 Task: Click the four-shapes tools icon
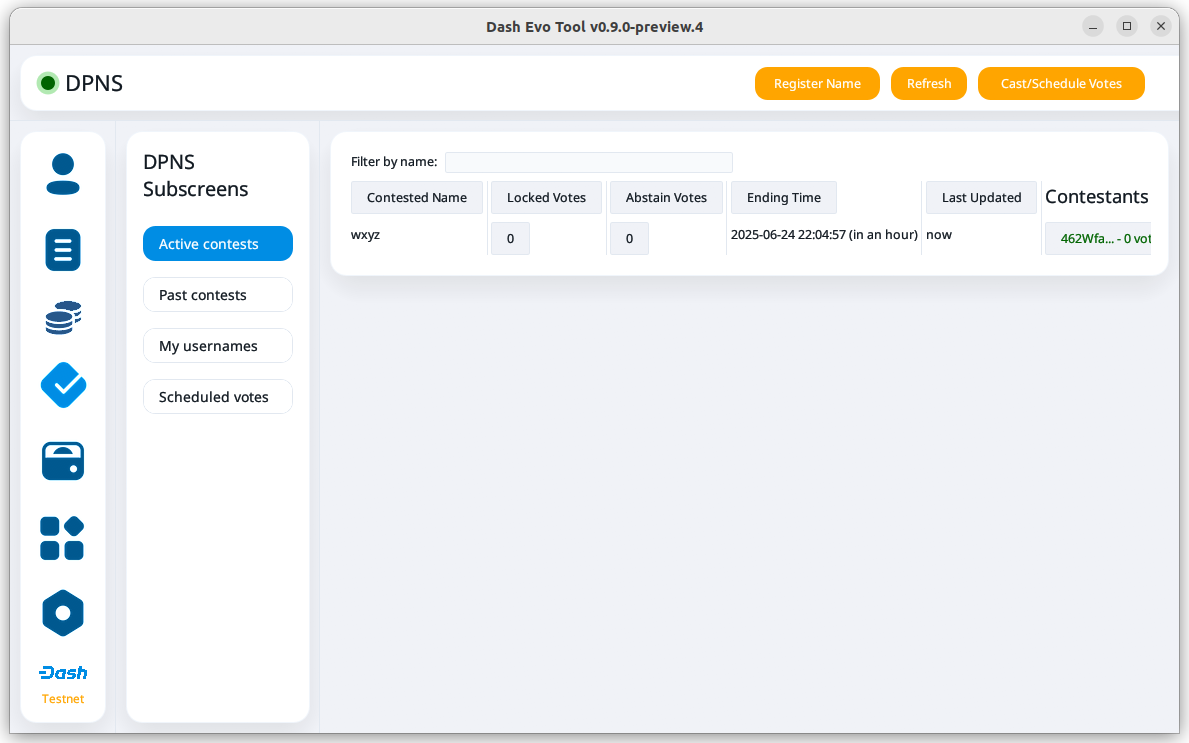(x=63, y=538)
